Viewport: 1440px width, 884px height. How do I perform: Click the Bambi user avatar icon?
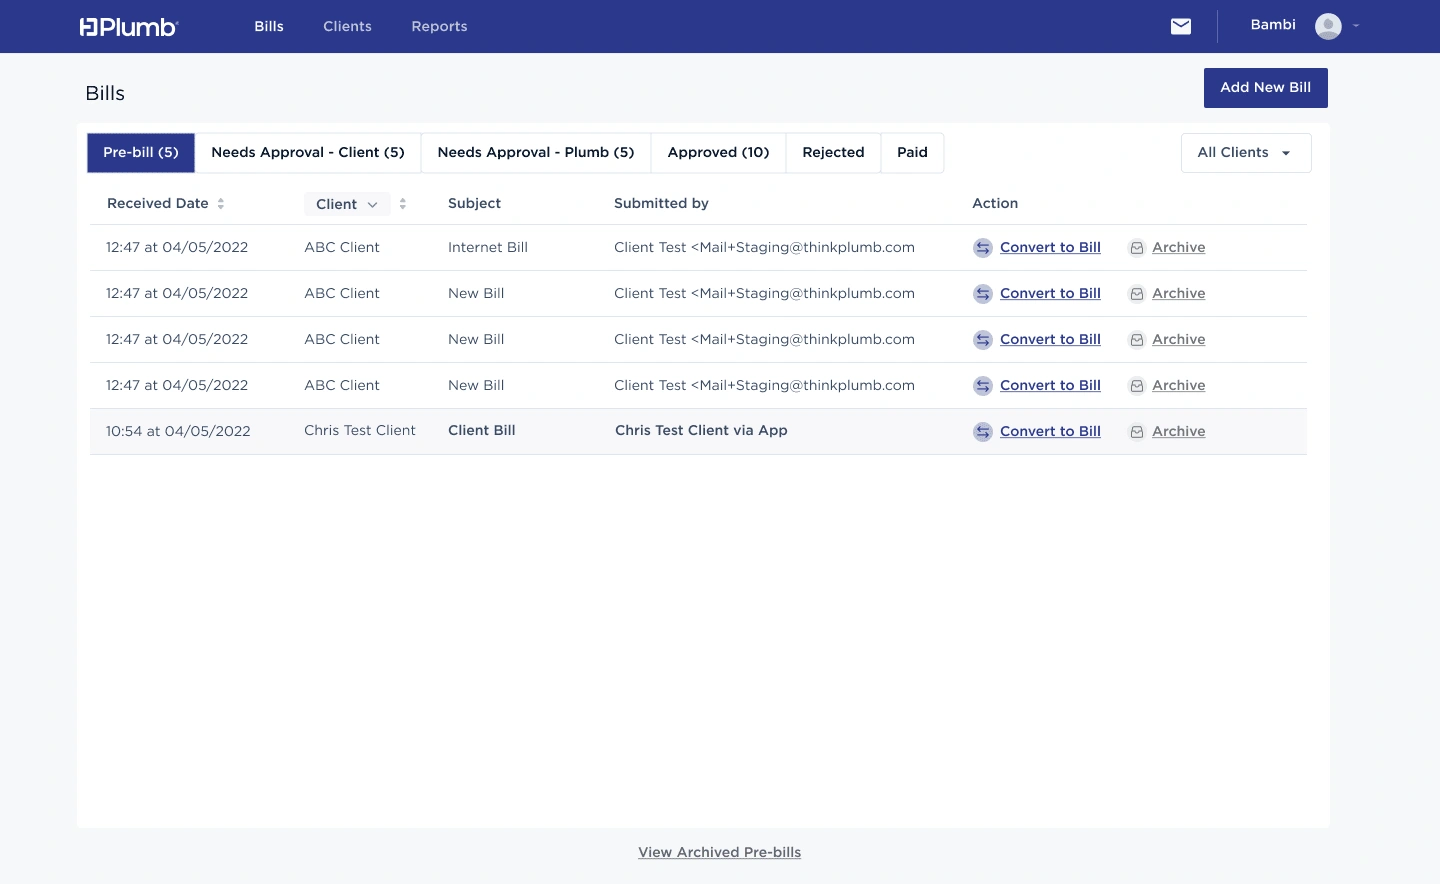click(1328, 26)
